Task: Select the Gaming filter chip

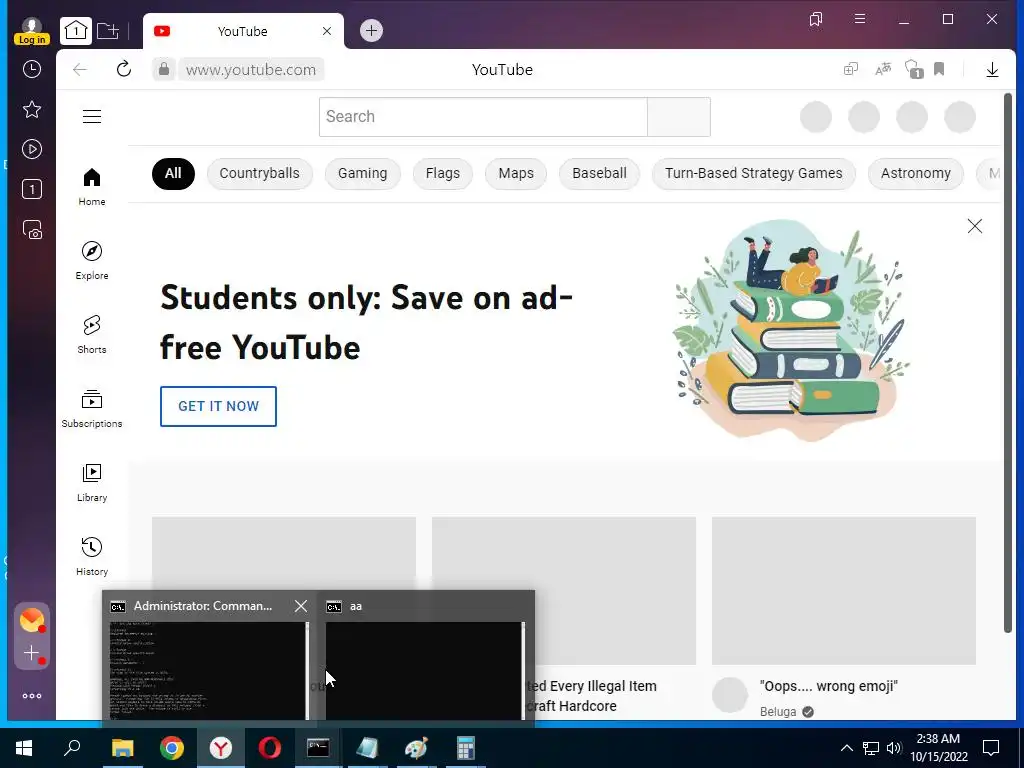Action: [362, 174]
